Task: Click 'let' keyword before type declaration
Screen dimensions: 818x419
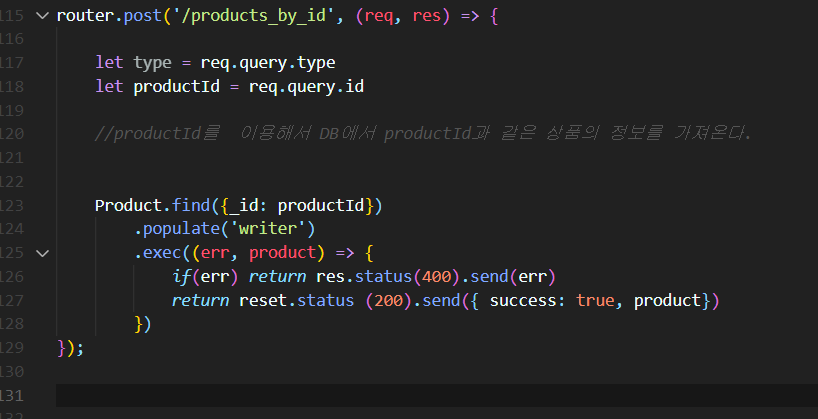Action: [109, 63]
